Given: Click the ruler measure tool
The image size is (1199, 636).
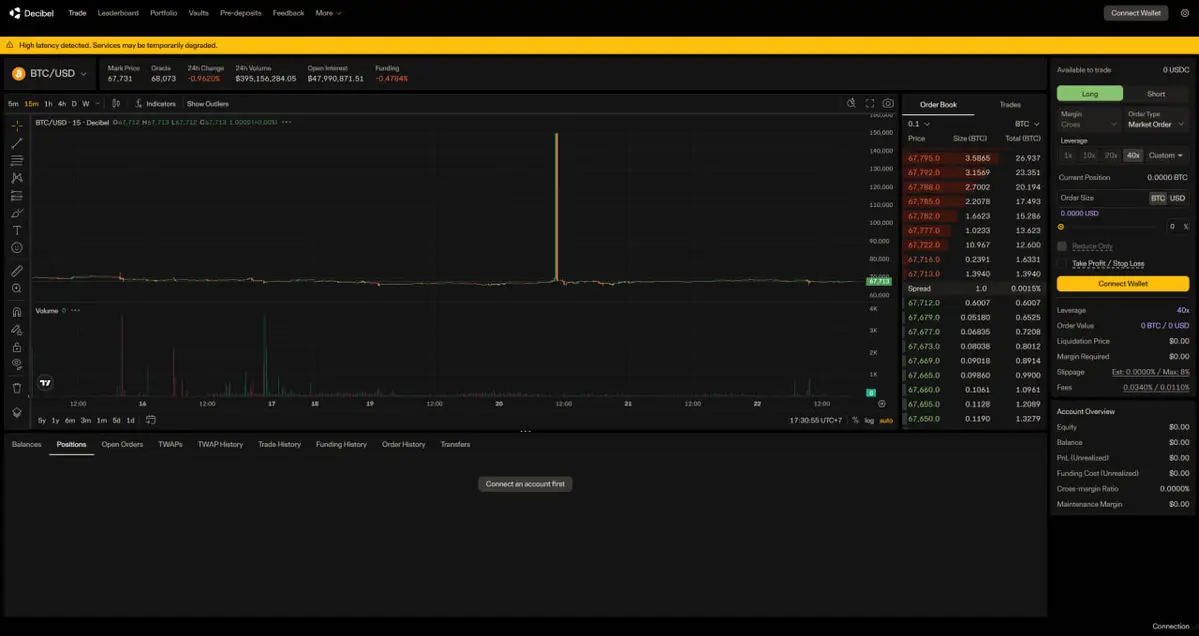Looking at the screenshot, I should point(17,271).
